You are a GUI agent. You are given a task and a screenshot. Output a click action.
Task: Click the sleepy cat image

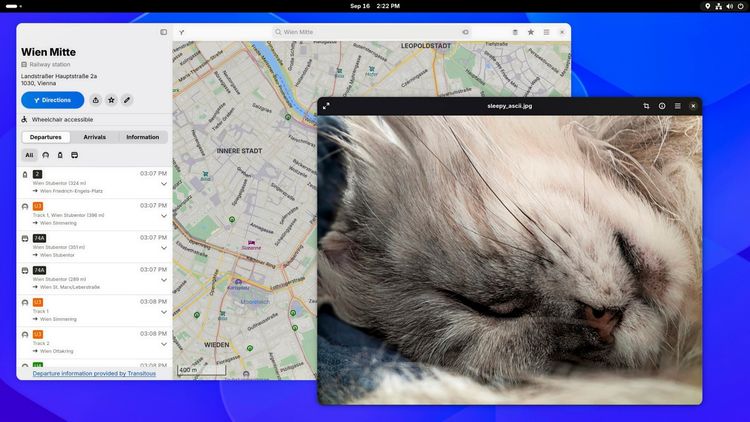pos(510,260)
